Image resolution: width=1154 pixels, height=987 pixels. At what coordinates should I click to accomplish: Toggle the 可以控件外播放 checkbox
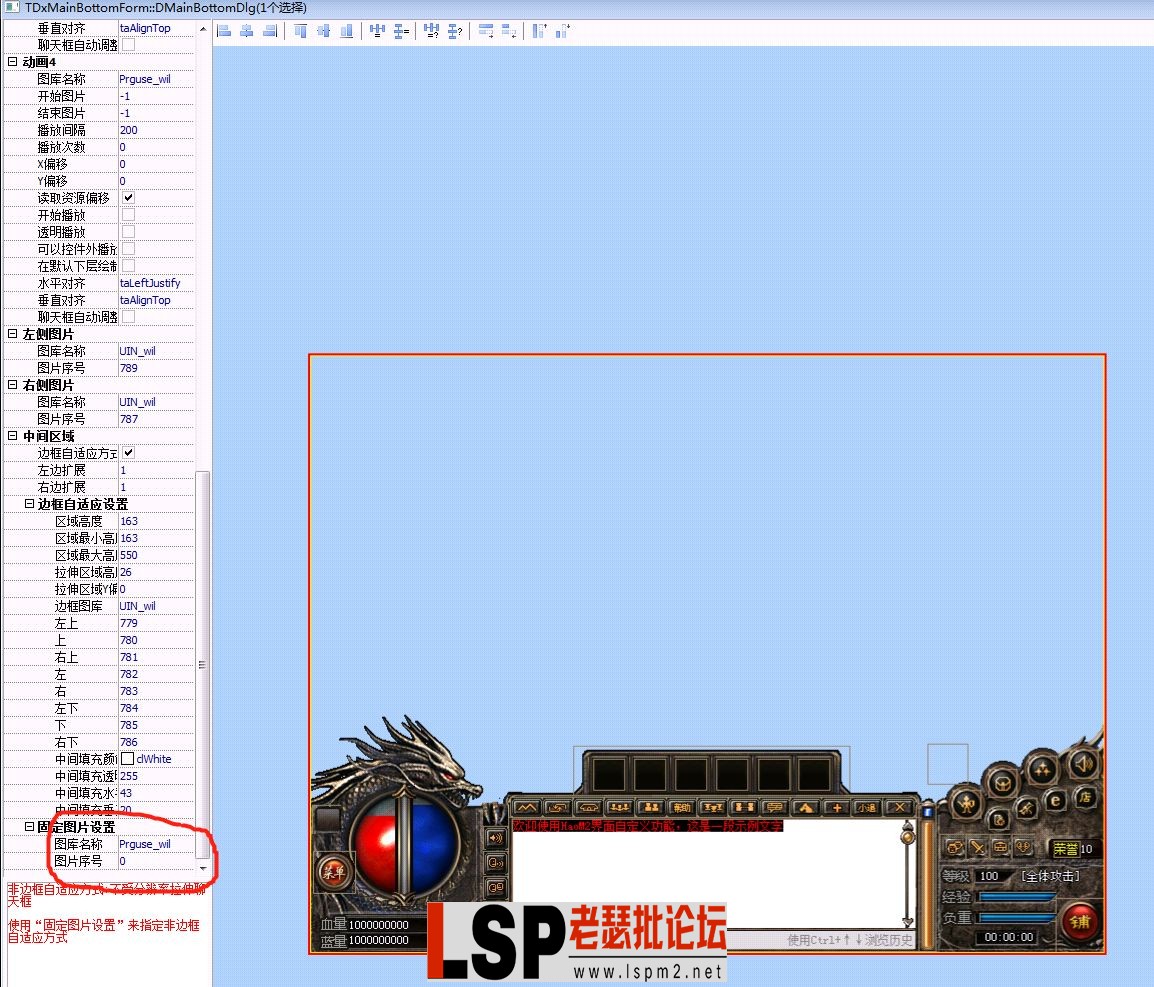coord(128,249)
